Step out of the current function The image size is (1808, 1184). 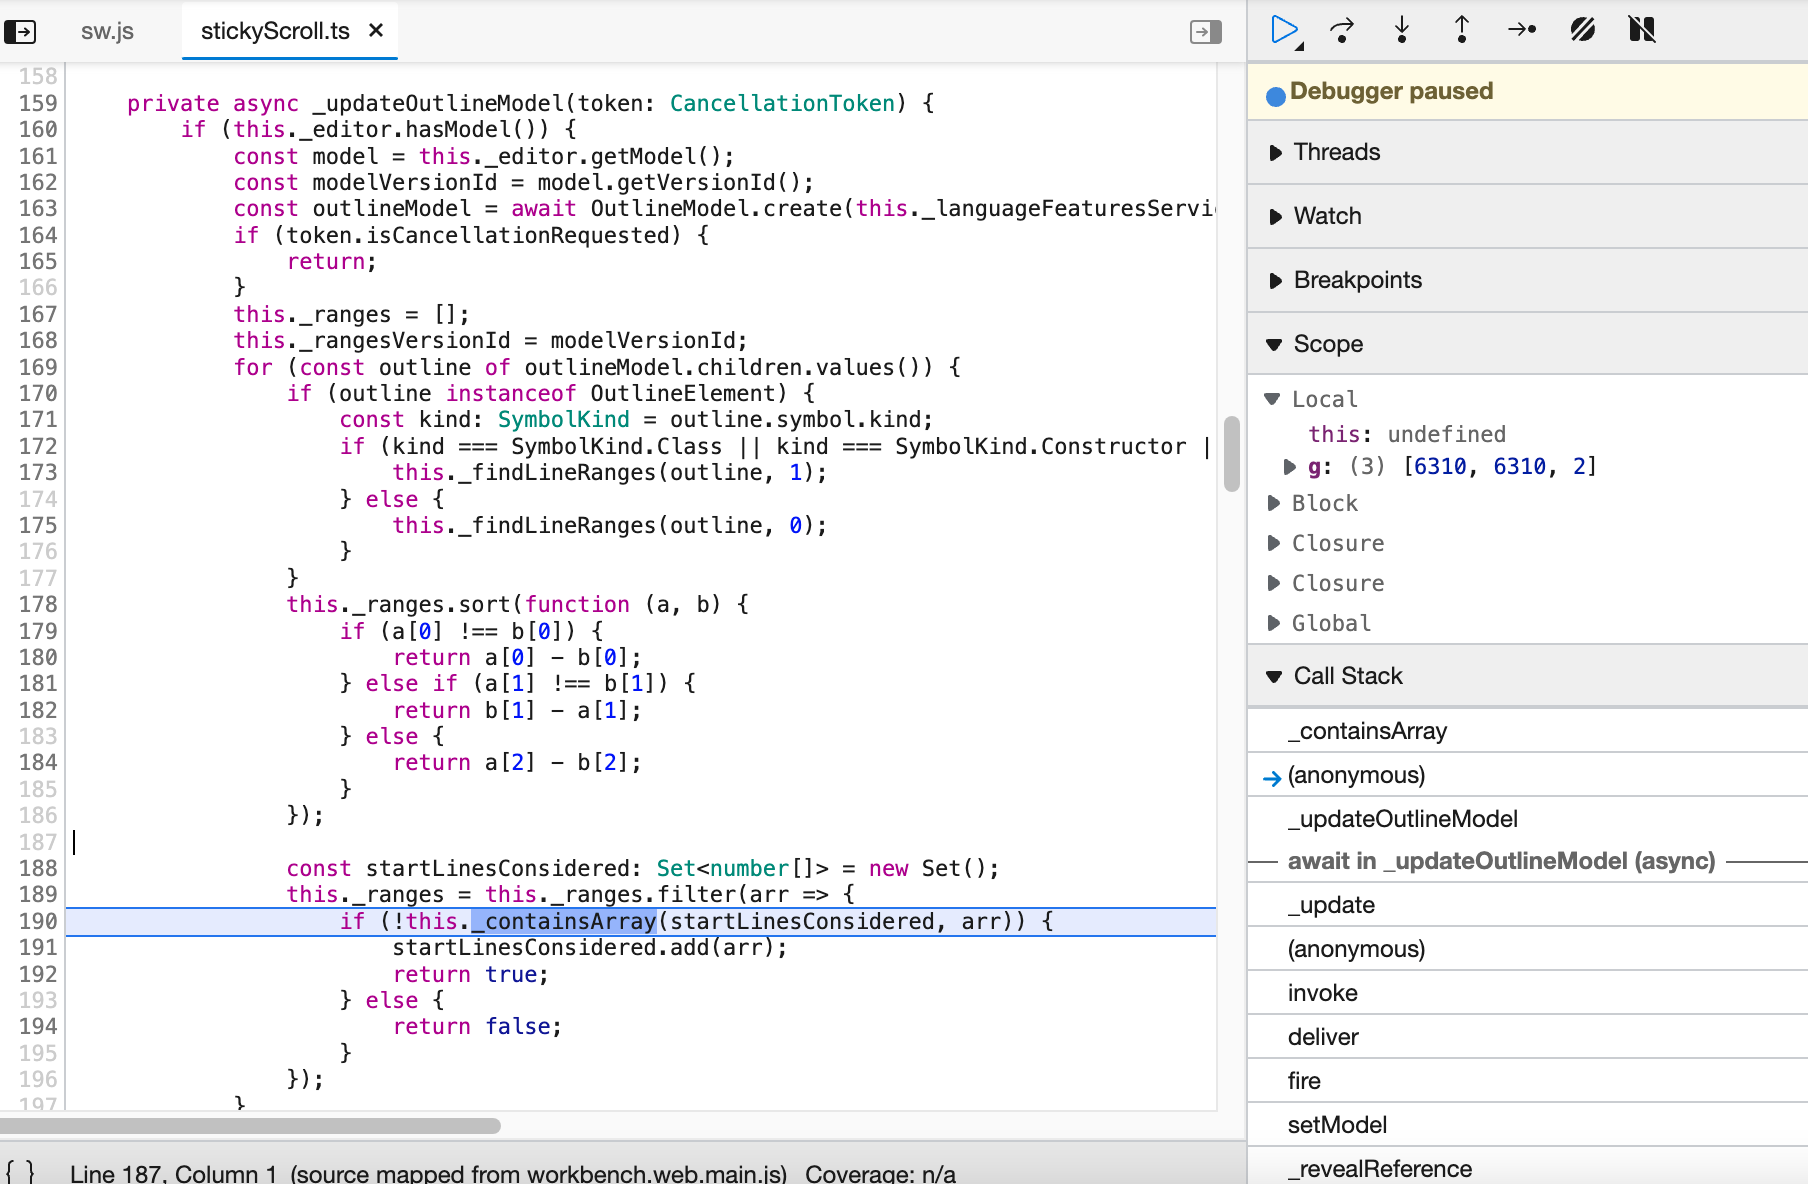(x=1461, y=31)
